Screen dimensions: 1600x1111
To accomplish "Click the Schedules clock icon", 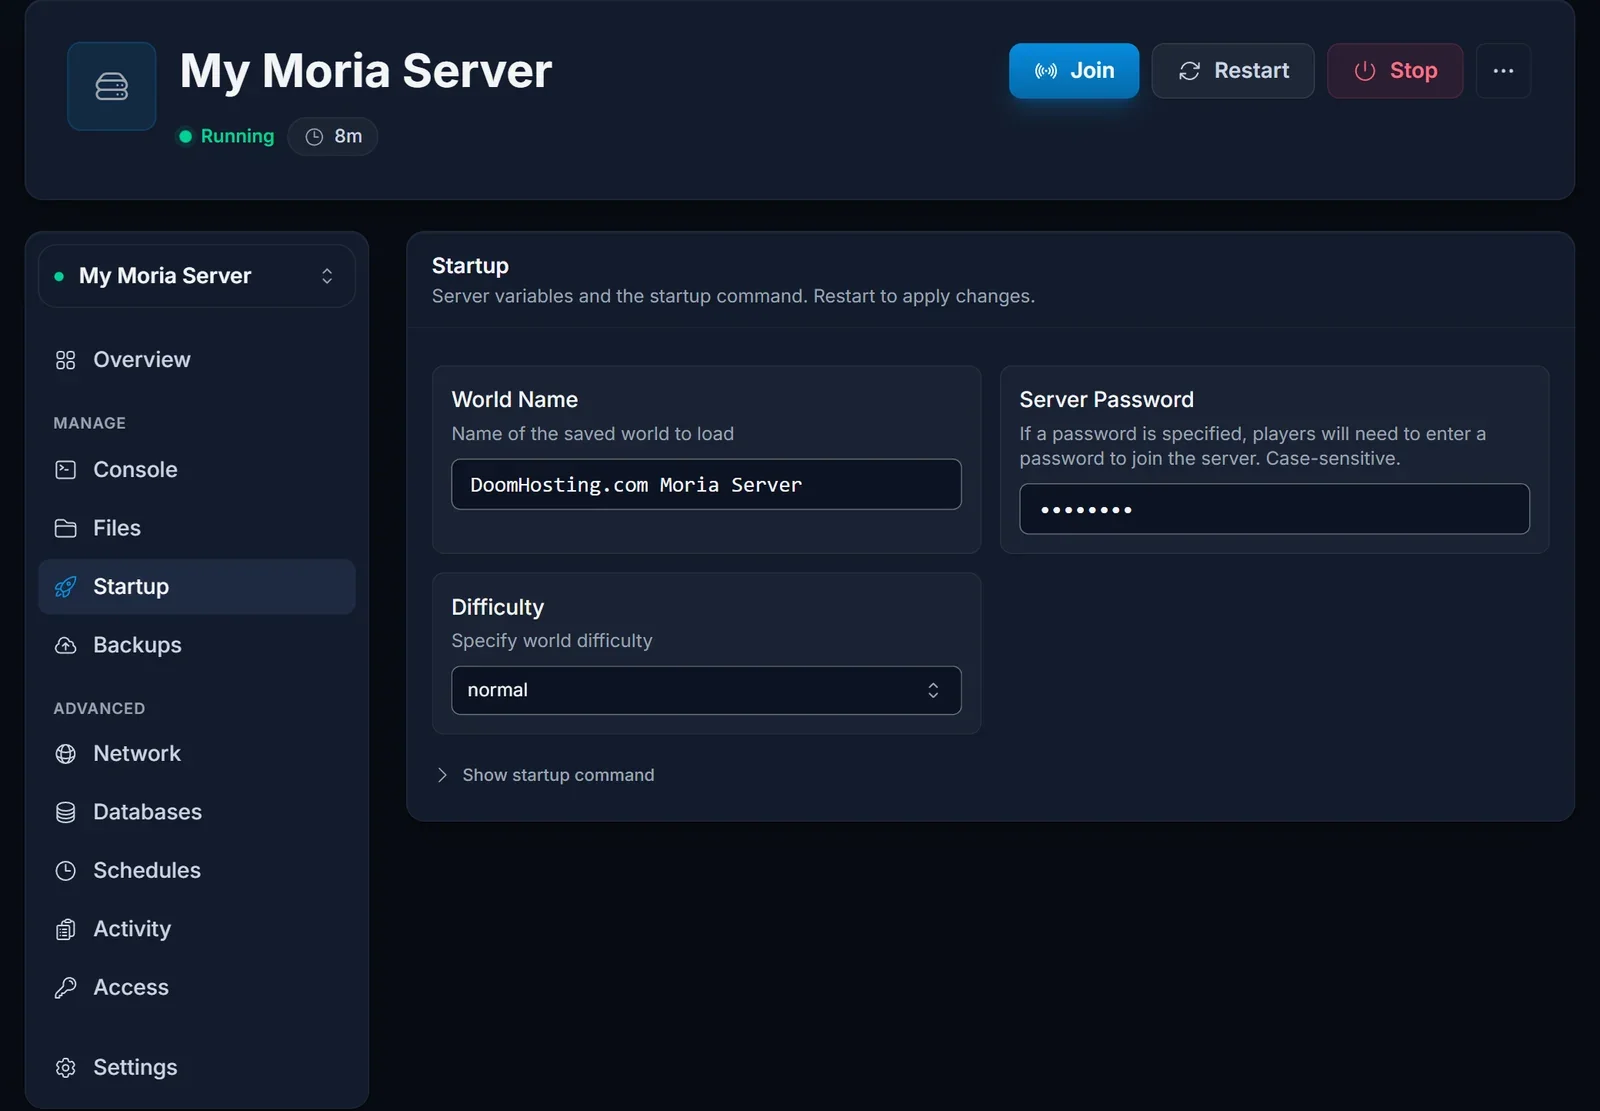I will tap(66, 871).
